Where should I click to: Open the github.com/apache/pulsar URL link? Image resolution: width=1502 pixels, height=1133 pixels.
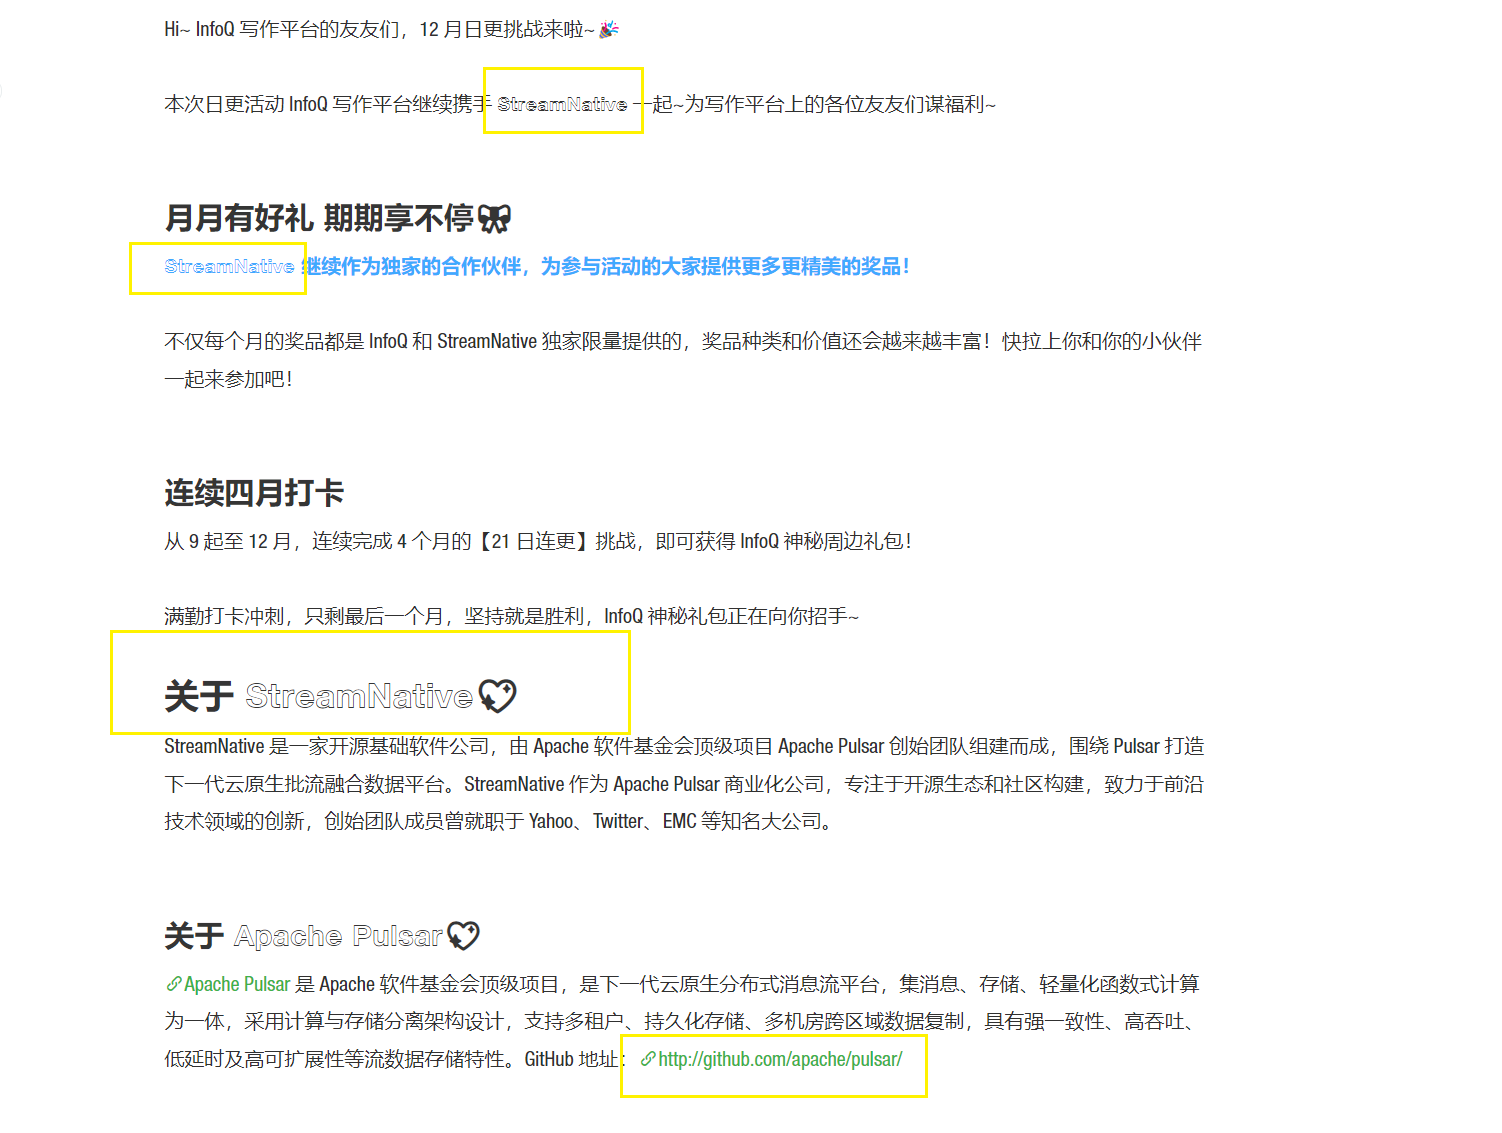[780, 1059]
